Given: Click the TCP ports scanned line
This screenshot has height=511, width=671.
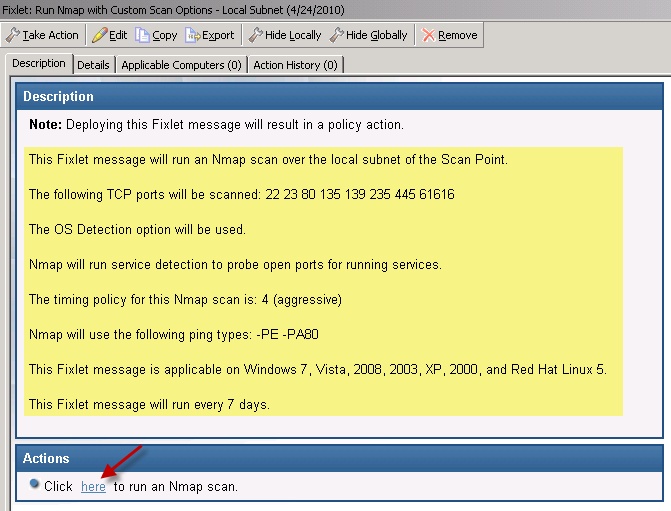Looking at the screenshot, I should point(242,194).
